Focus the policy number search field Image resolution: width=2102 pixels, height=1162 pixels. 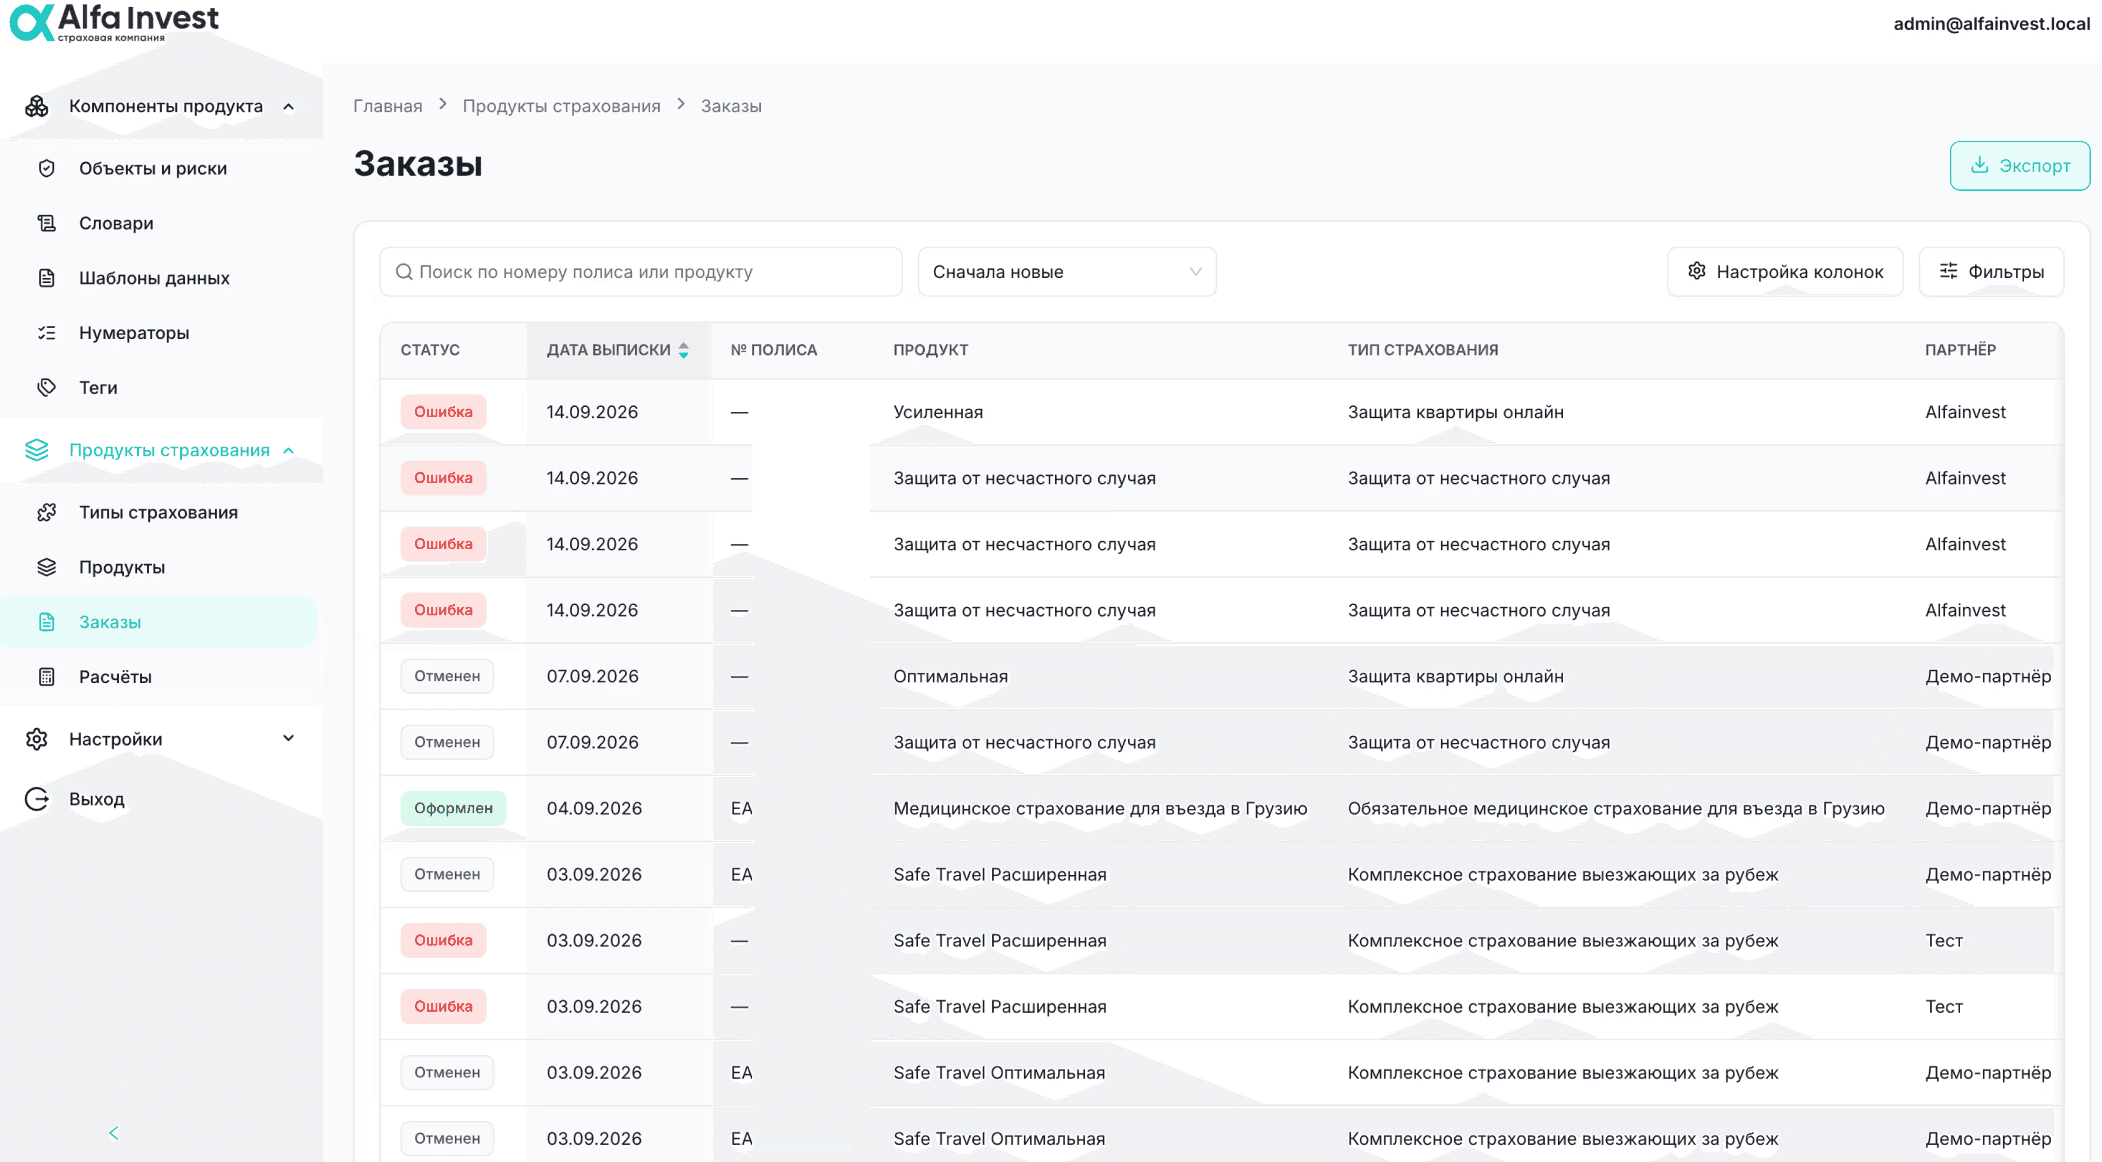tap(641, 272)
